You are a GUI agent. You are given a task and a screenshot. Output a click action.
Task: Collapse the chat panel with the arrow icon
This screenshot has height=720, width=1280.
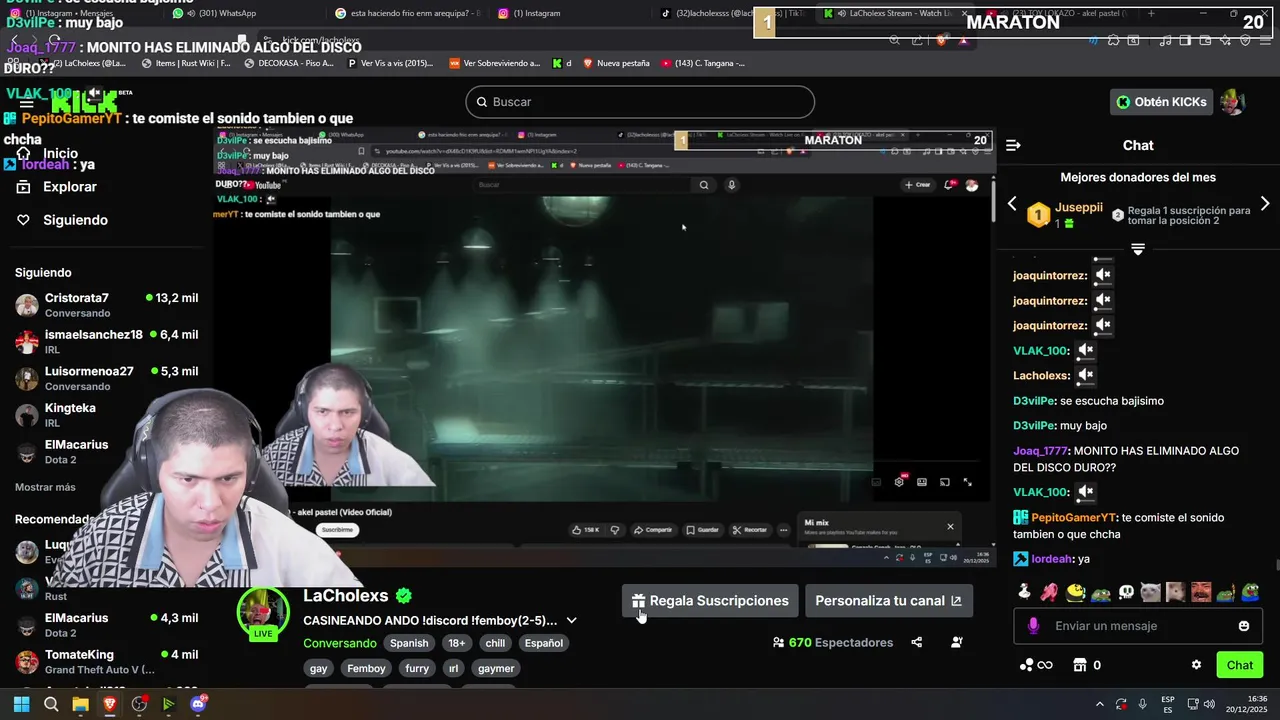tap(1013, 145)
